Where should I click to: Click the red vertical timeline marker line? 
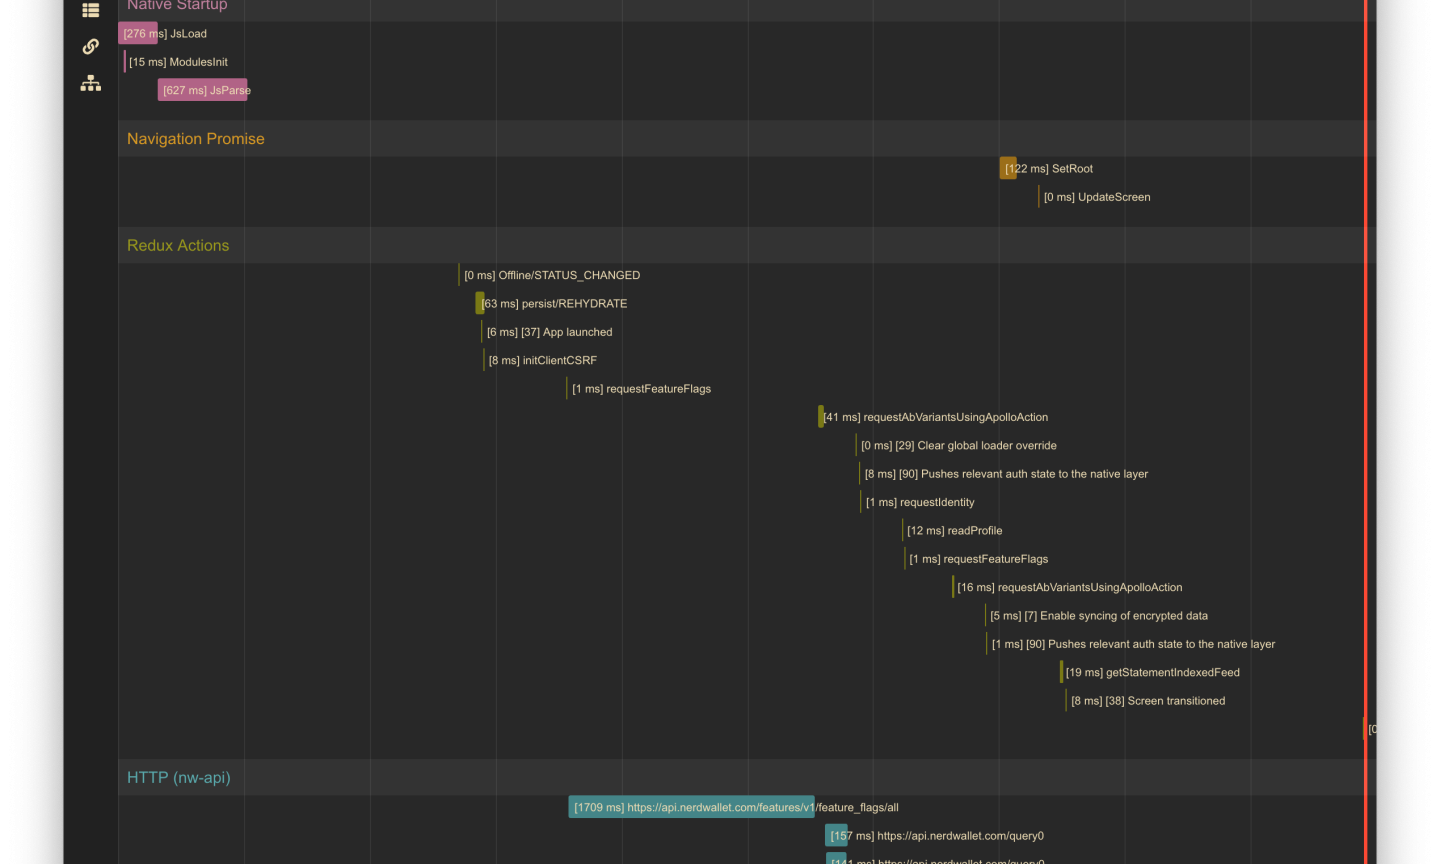click(x=1365, y=400)
